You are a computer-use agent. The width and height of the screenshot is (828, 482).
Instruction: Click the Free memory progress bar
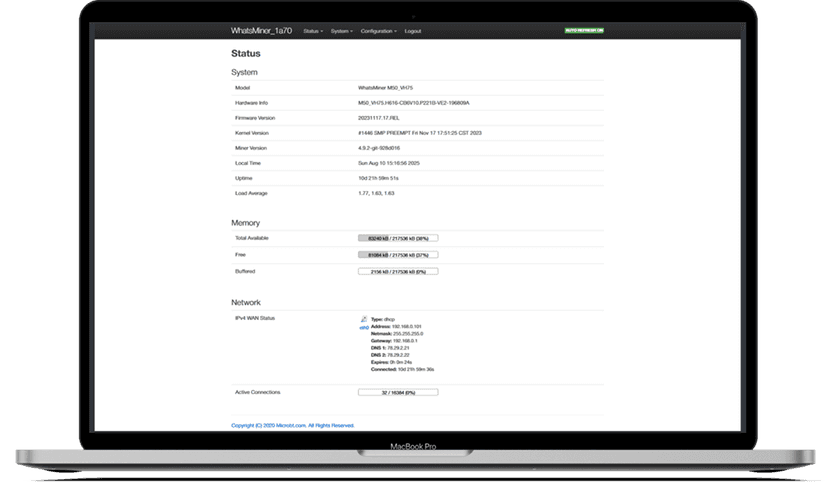click(x=398, y=255)
